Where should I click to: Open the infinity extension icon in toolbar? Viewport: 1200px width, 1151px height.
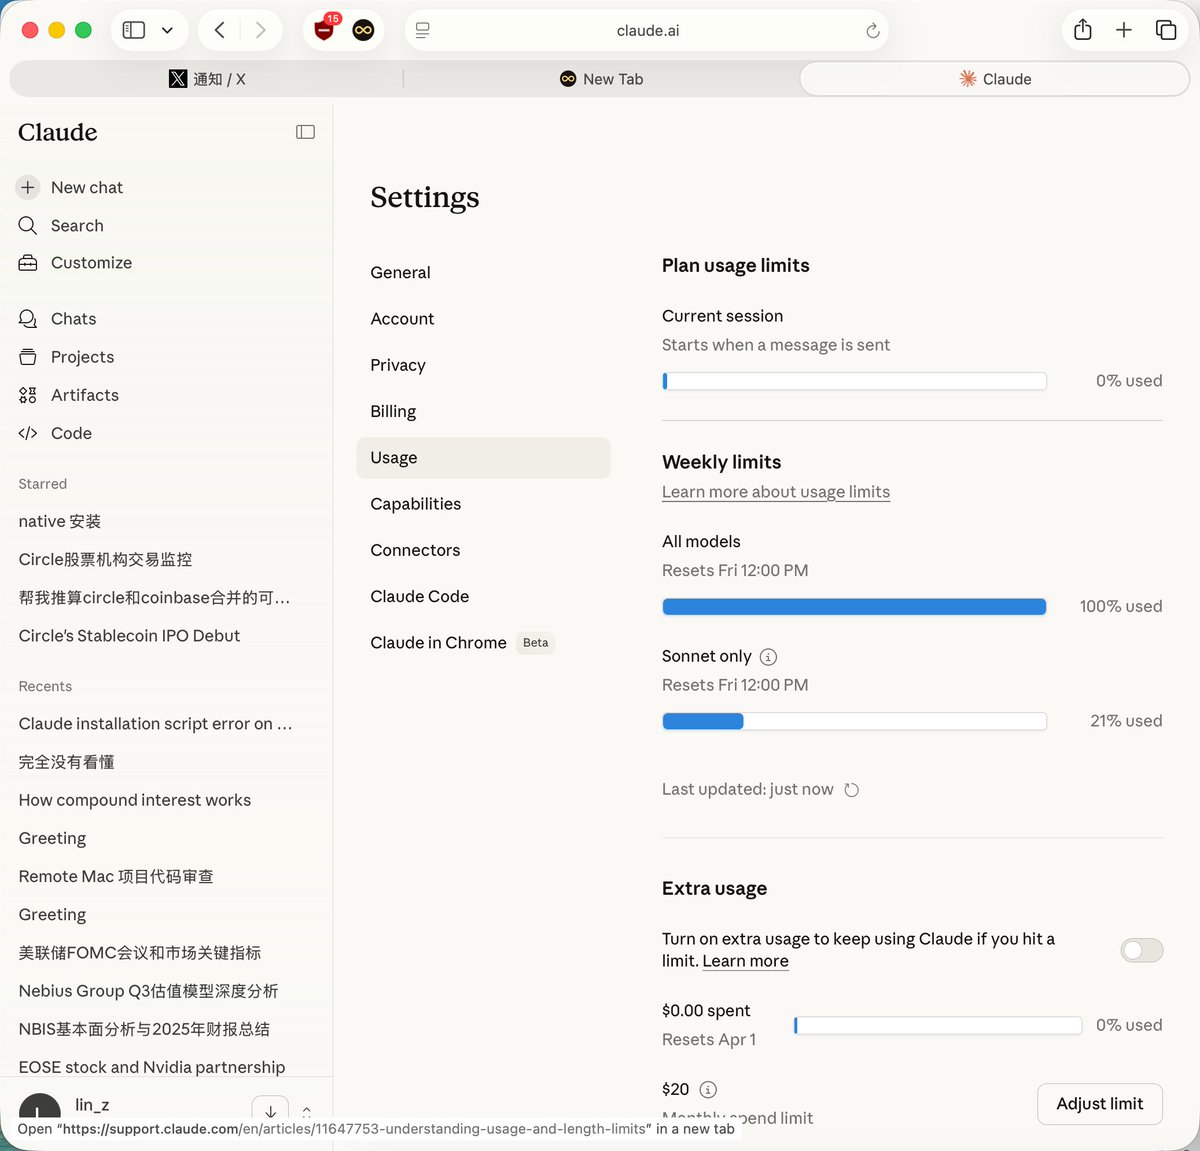(x=363, y=30)
